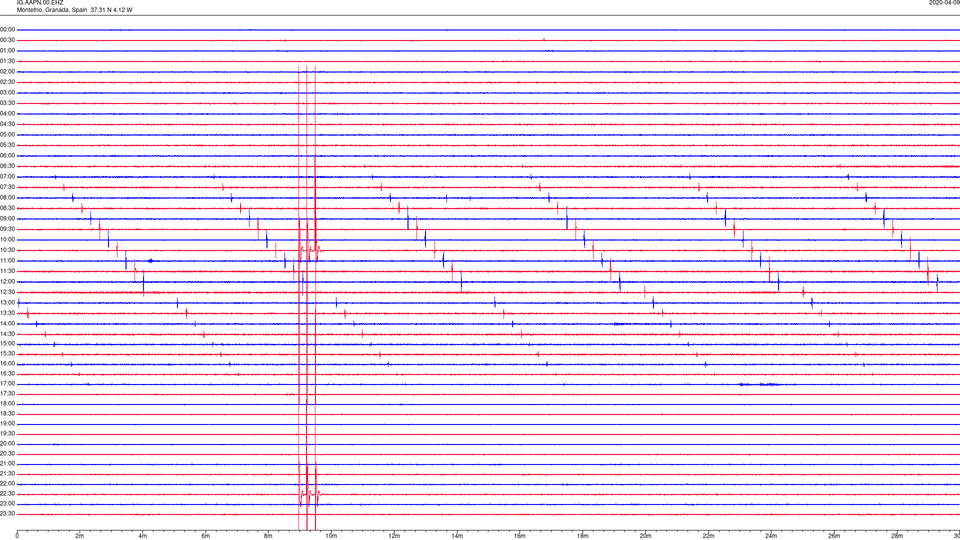This screenshot has width=960, height=540.
Task: Select the 06:00 trace time label
Action: click(x=8, y=156)
